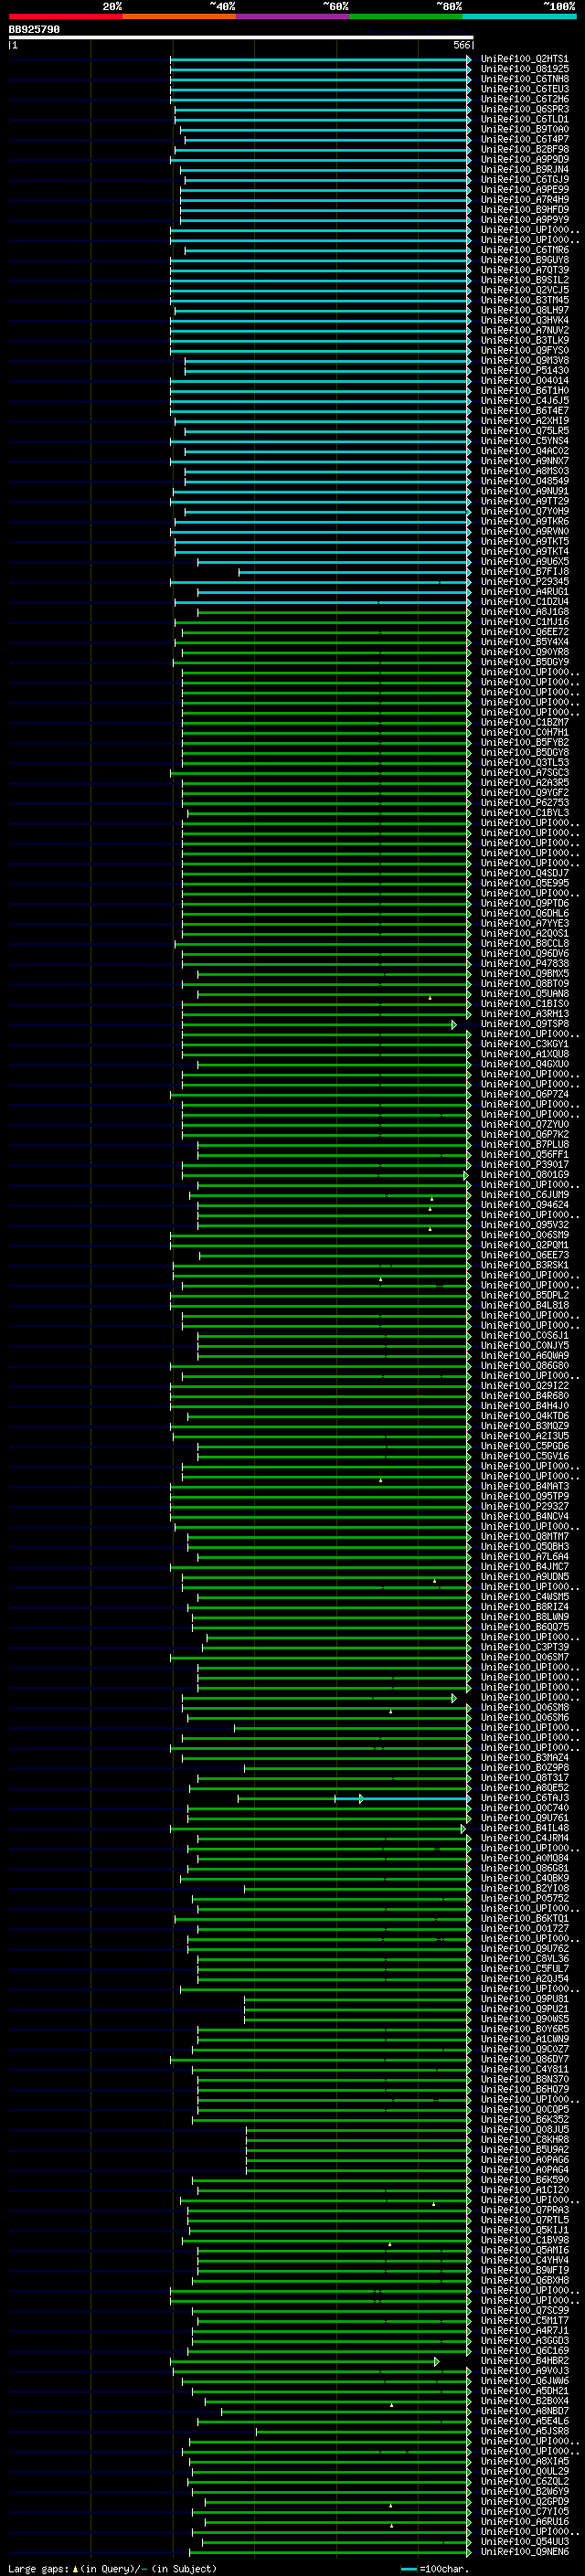Select the UniRef100_B8N370 label
Screen dimensions: 585x2576
coord(524,2080)
